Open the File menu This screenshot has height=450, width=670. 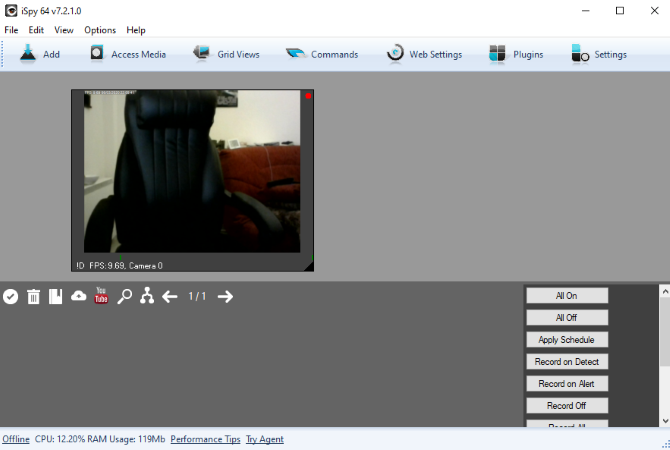pyautogui.click(x=11, y=30)
